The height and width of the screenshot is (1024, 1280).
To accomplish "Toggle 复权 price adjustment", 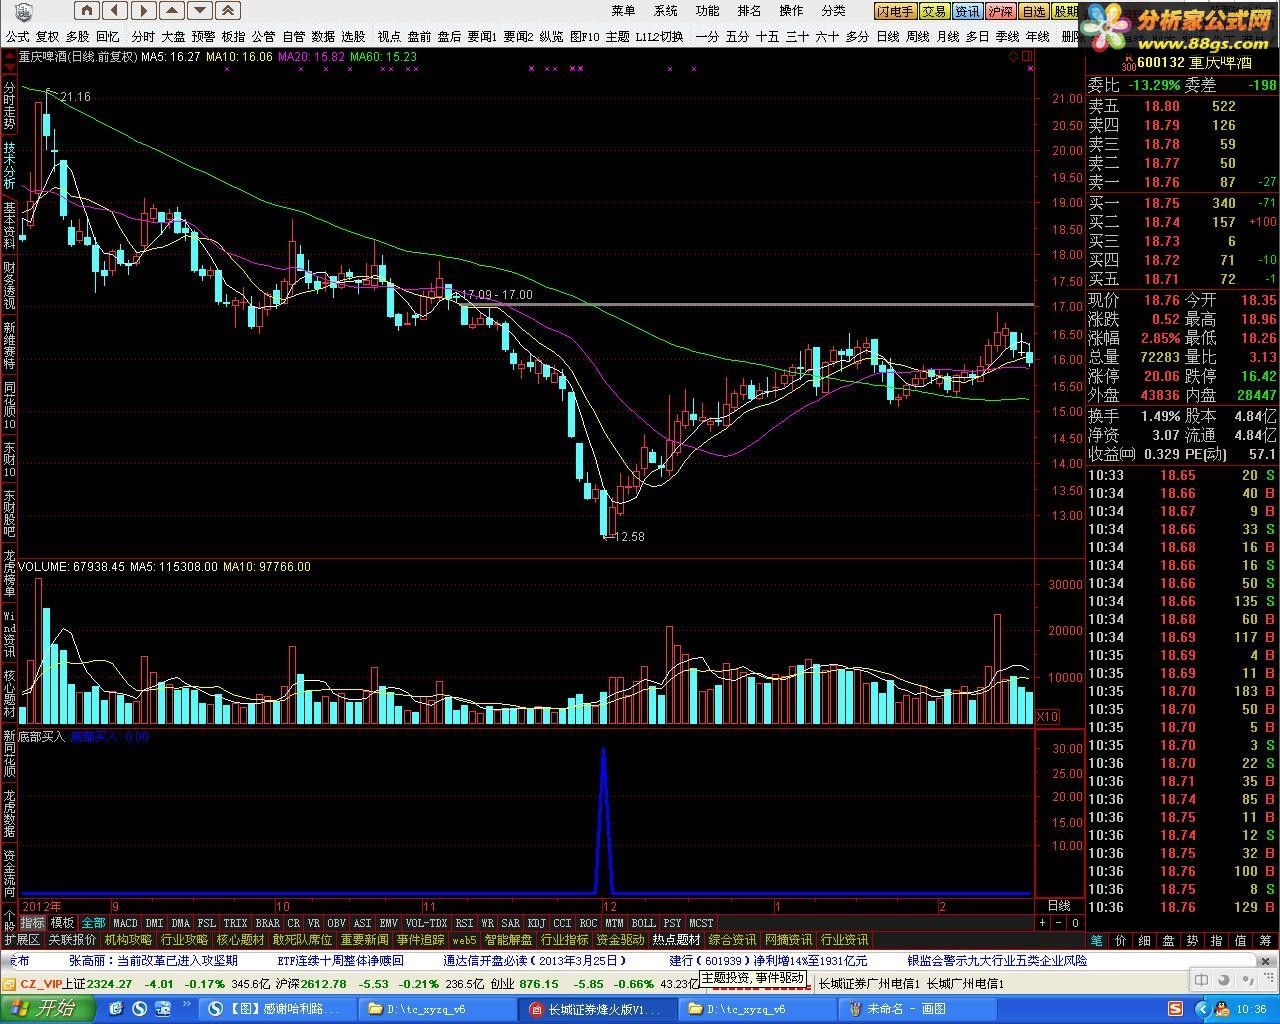I will (47, 36).
